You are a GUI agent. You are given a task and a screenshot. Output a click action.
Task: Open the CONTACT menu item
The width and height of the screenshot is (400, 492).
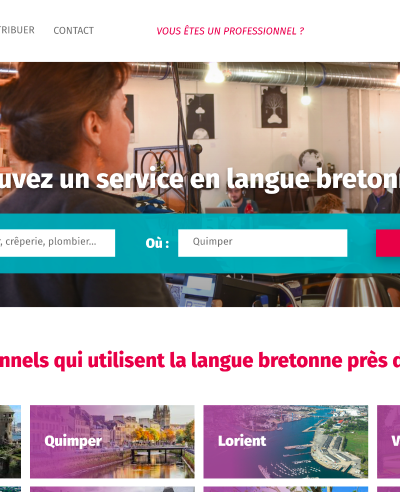click(x=74, y=31)
